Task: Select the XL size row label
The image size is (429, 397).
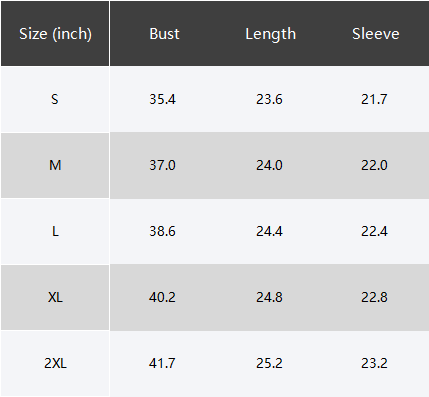Action: [x=55, y=297]
